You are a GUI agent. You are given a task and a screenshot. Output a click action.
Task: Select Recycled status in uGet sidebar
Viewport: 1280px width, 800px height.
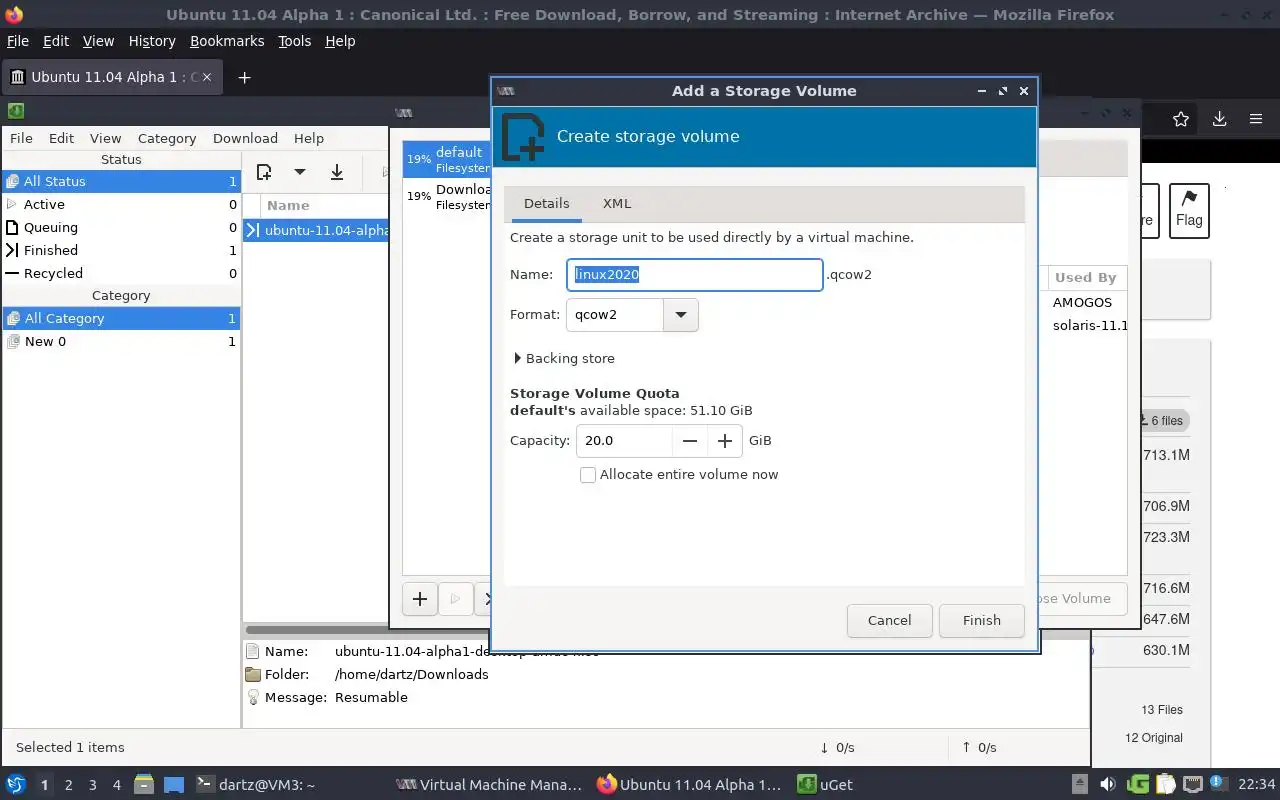coord(121,273)
